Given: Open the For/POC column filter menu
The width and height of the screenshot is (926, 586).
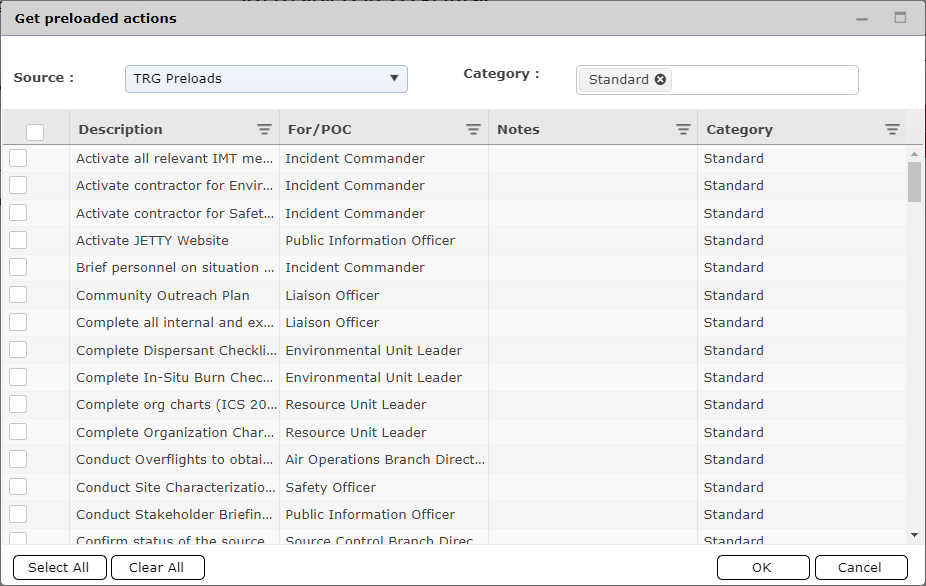Looking at the screenshot, I should coord(473,129).
